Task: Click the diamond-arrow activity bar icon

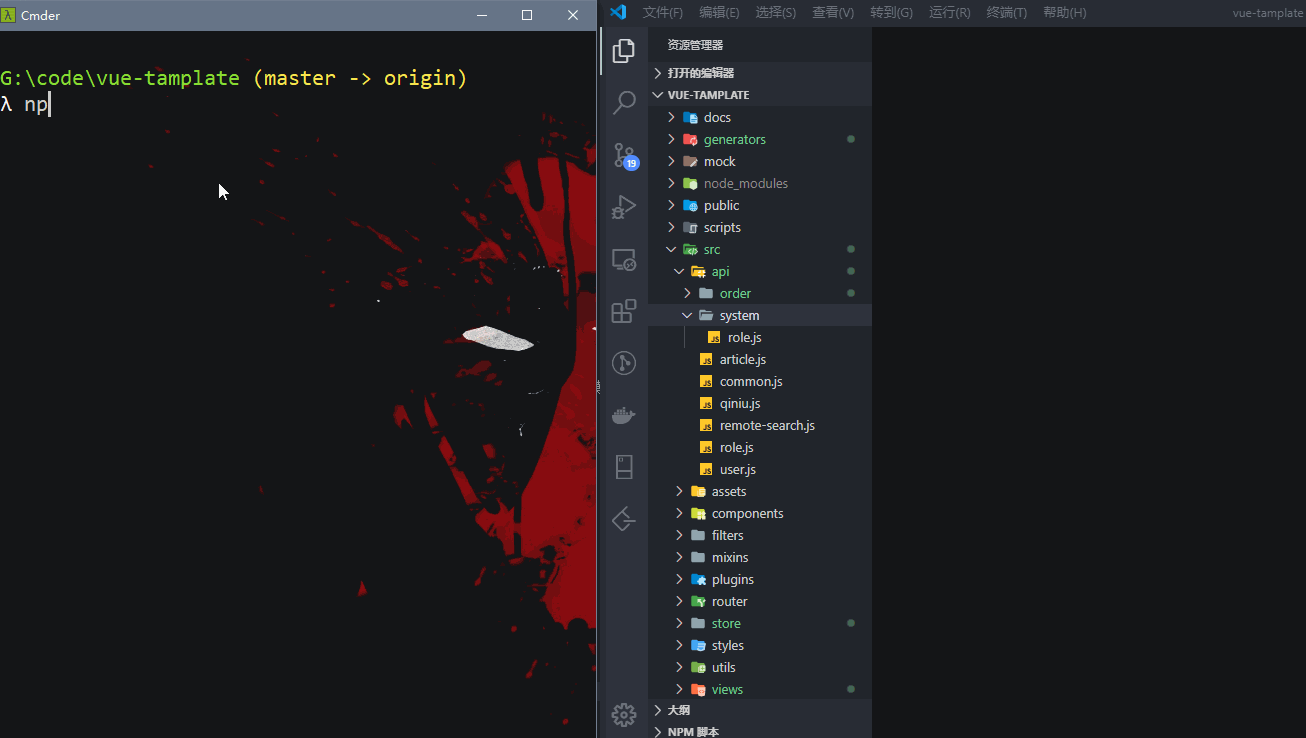Action: pyautogui.click(x=624, y=519)
